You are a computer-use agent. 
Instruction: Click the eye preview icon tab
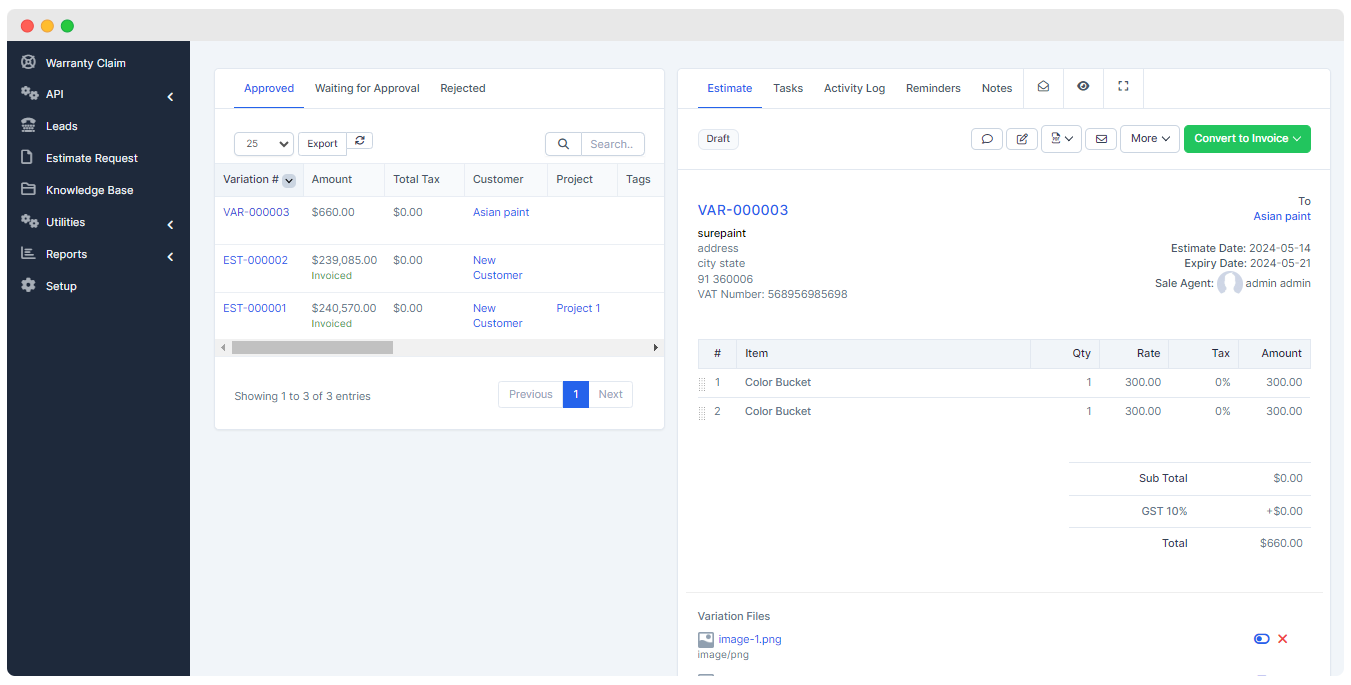(x=1083, y=87)
